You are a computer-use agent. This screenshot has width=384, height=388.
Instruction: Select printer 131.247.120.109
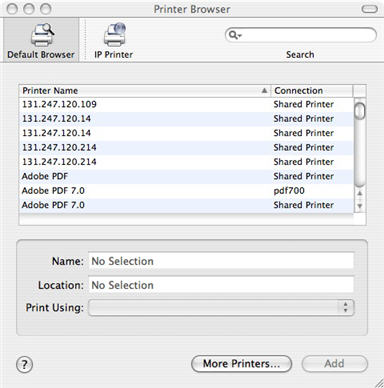(186, 104)
